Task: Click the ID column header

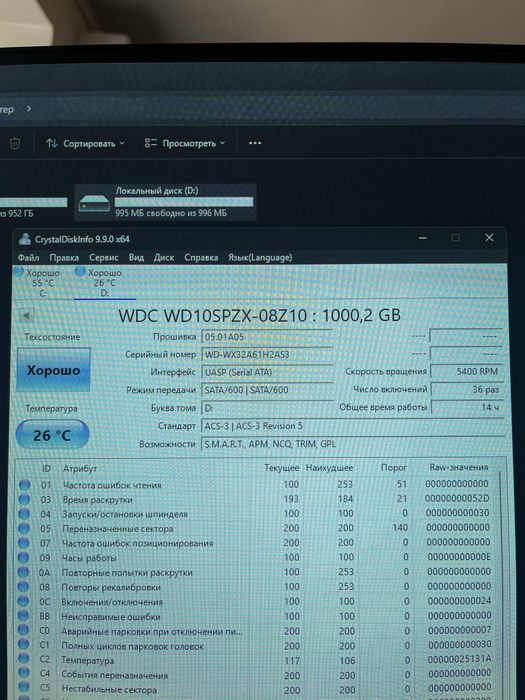Action: (46, 469)
